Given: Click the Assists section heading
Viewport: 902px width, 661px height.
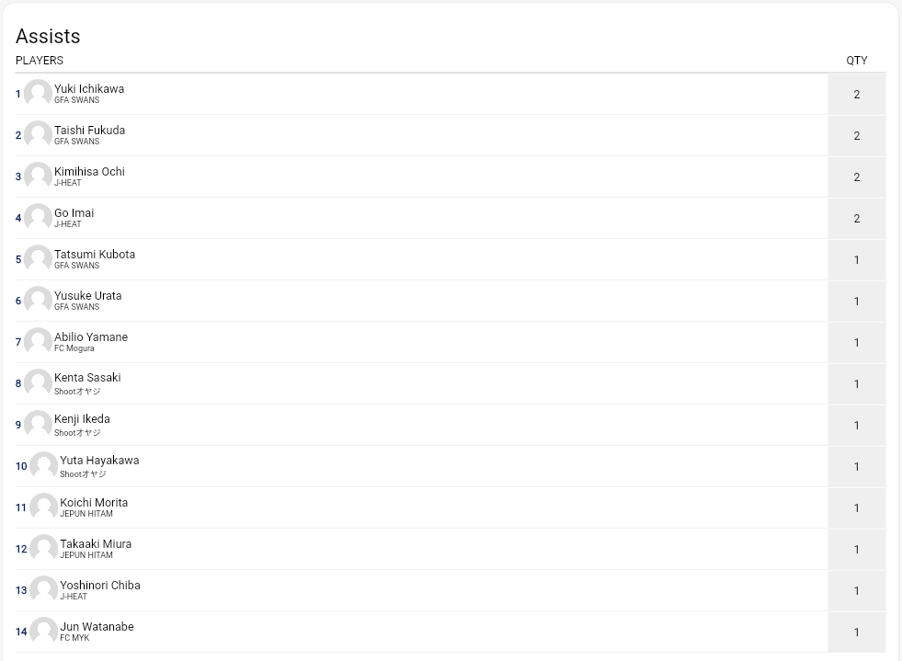Looking at the screenshot, I should point(48,36).
